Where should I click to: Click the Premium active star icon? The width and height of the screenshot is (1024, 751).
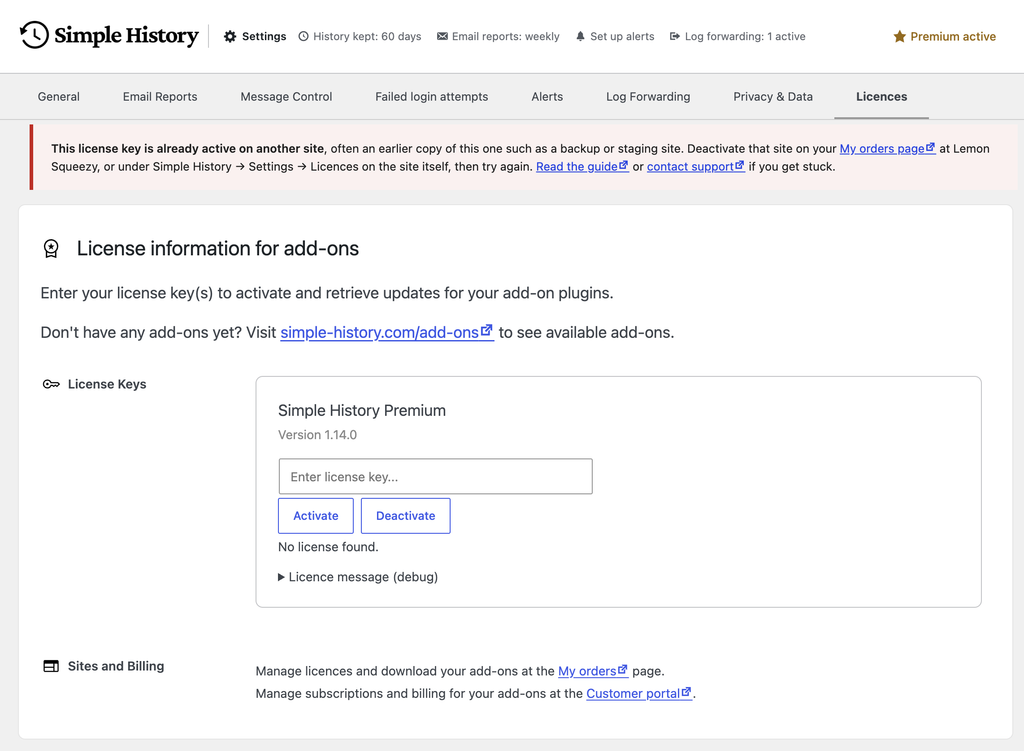[899, 37]
